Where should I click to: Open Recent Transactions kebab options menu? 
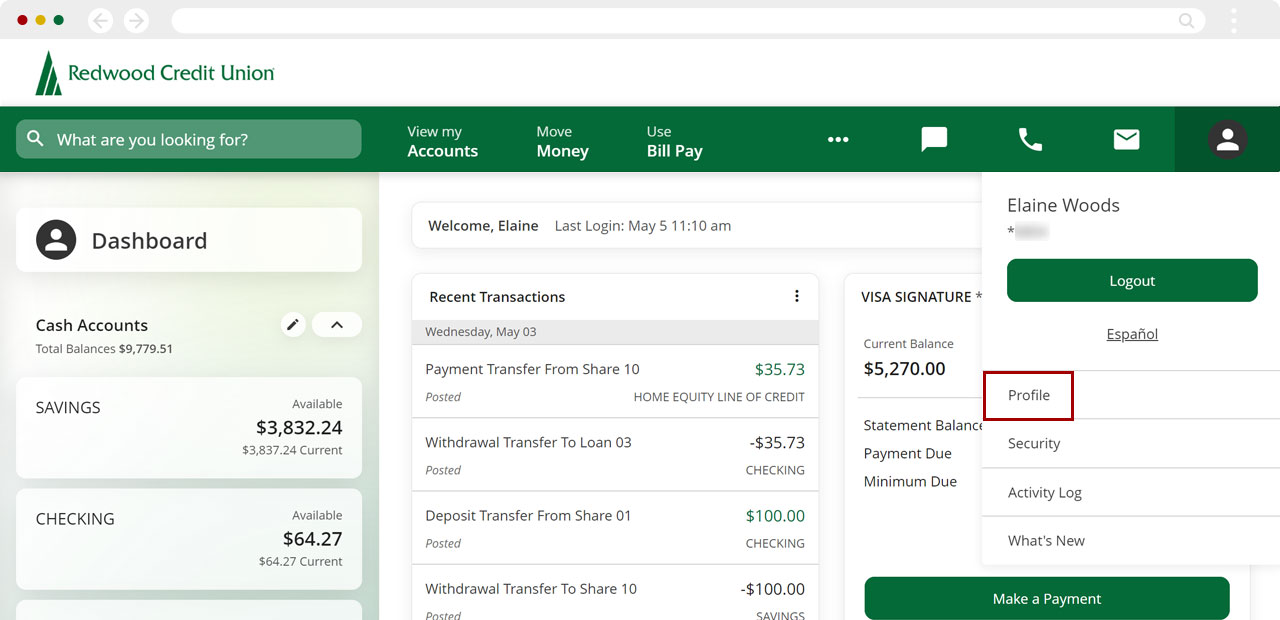797,296
